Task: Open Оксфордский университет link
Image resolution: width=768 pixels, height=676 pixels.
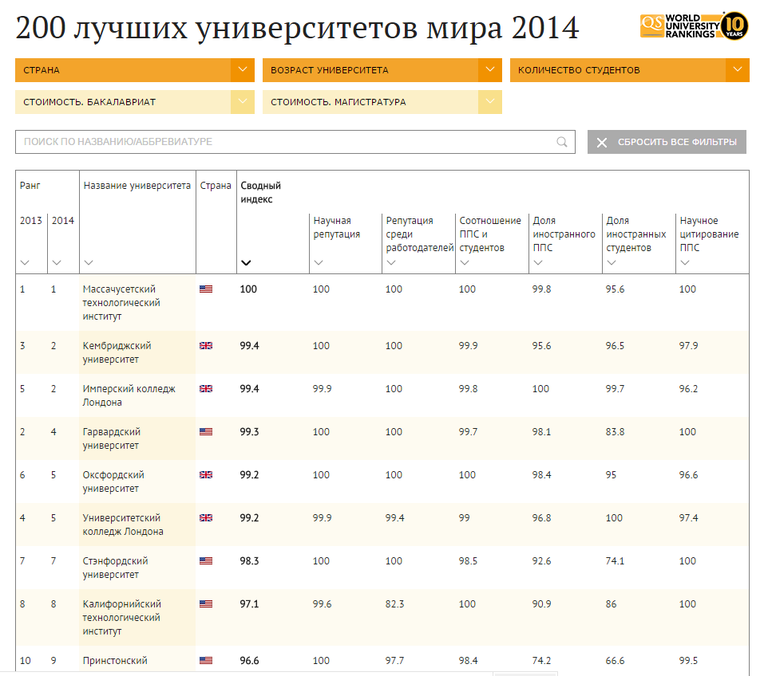Action: pyautogui.click(x=113, y=482)
